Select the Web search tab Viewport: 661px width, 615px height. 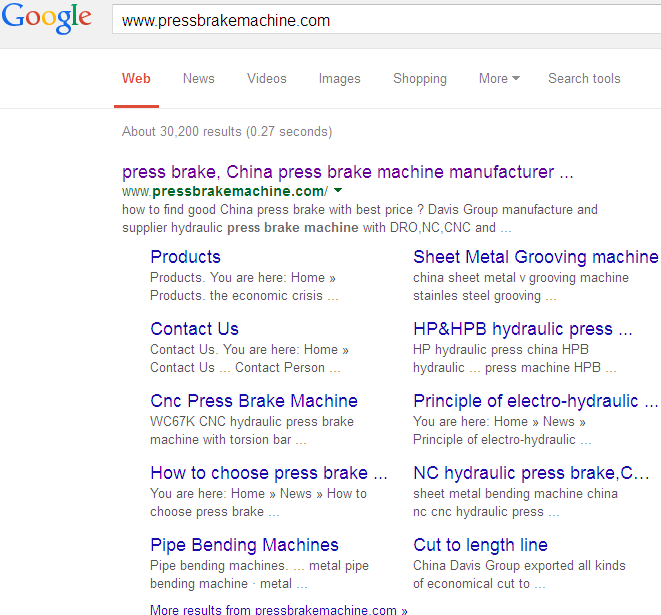click(x=136, y=78)
